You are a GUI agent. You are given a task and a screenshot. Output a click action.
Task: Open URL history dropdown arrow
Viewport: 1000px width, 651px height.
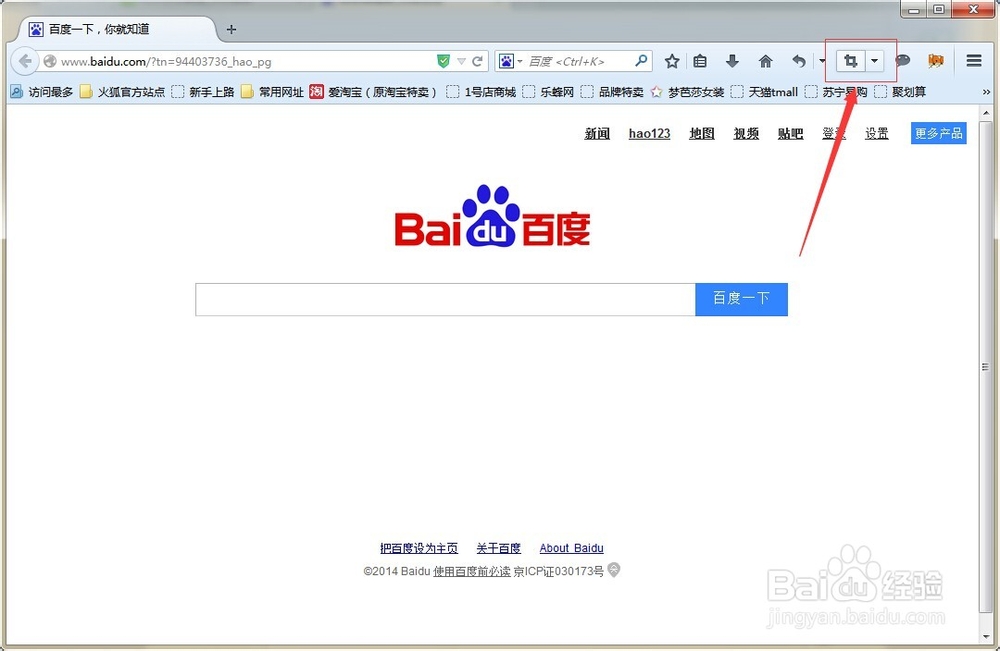[x=461, y=61]
